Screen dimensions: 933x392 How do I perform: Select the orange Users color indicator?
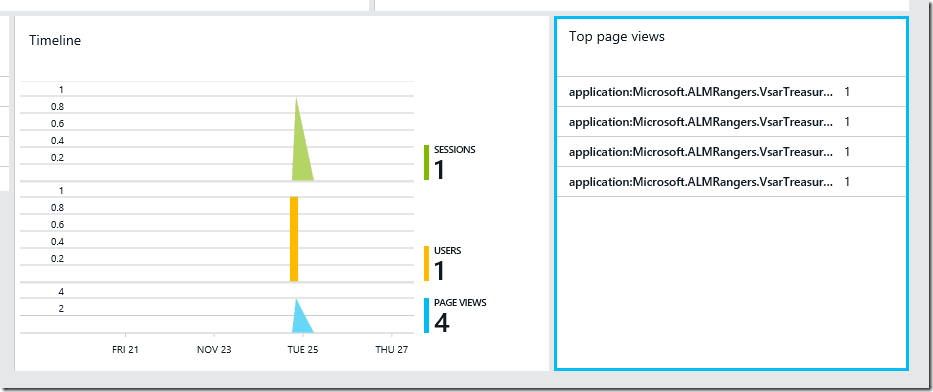pyautogui.click(x=427, y=263)
